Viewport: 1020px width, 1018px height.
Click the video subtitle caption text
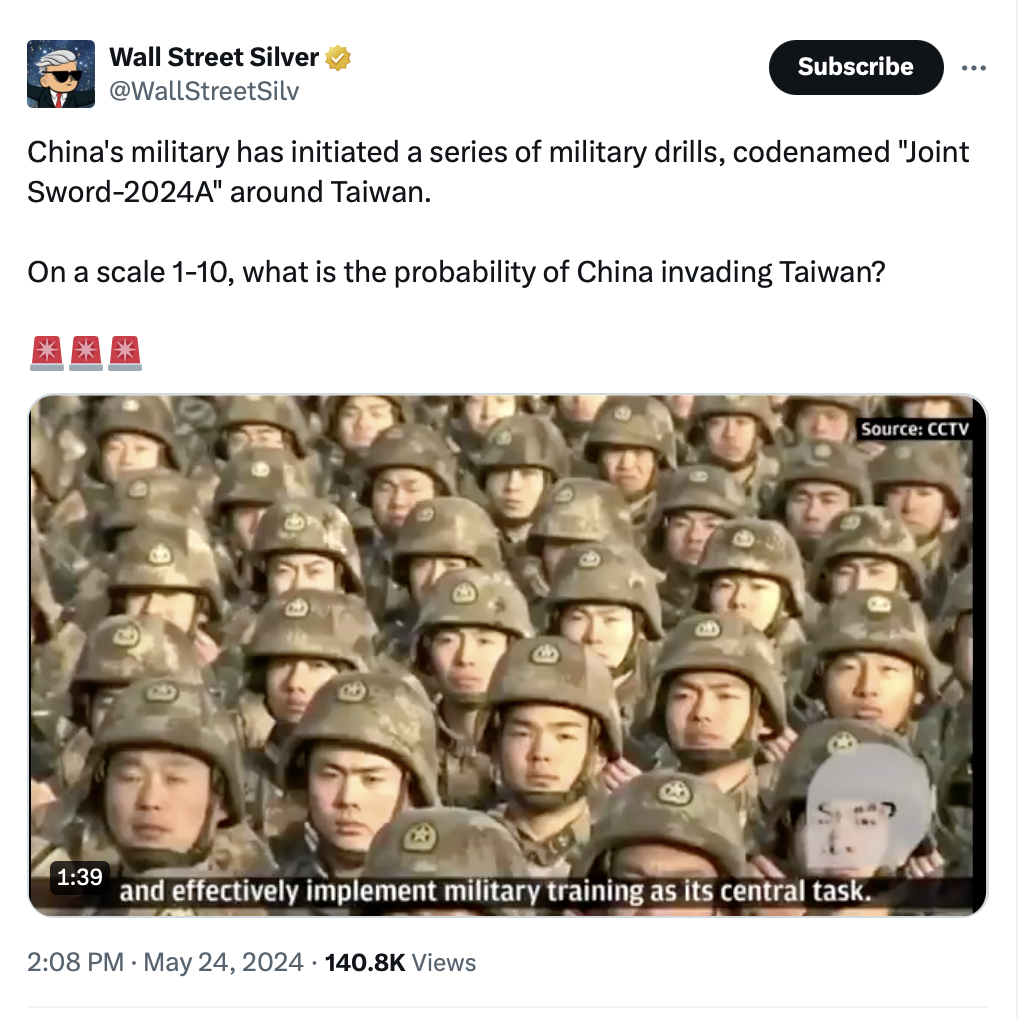[495, 891]
